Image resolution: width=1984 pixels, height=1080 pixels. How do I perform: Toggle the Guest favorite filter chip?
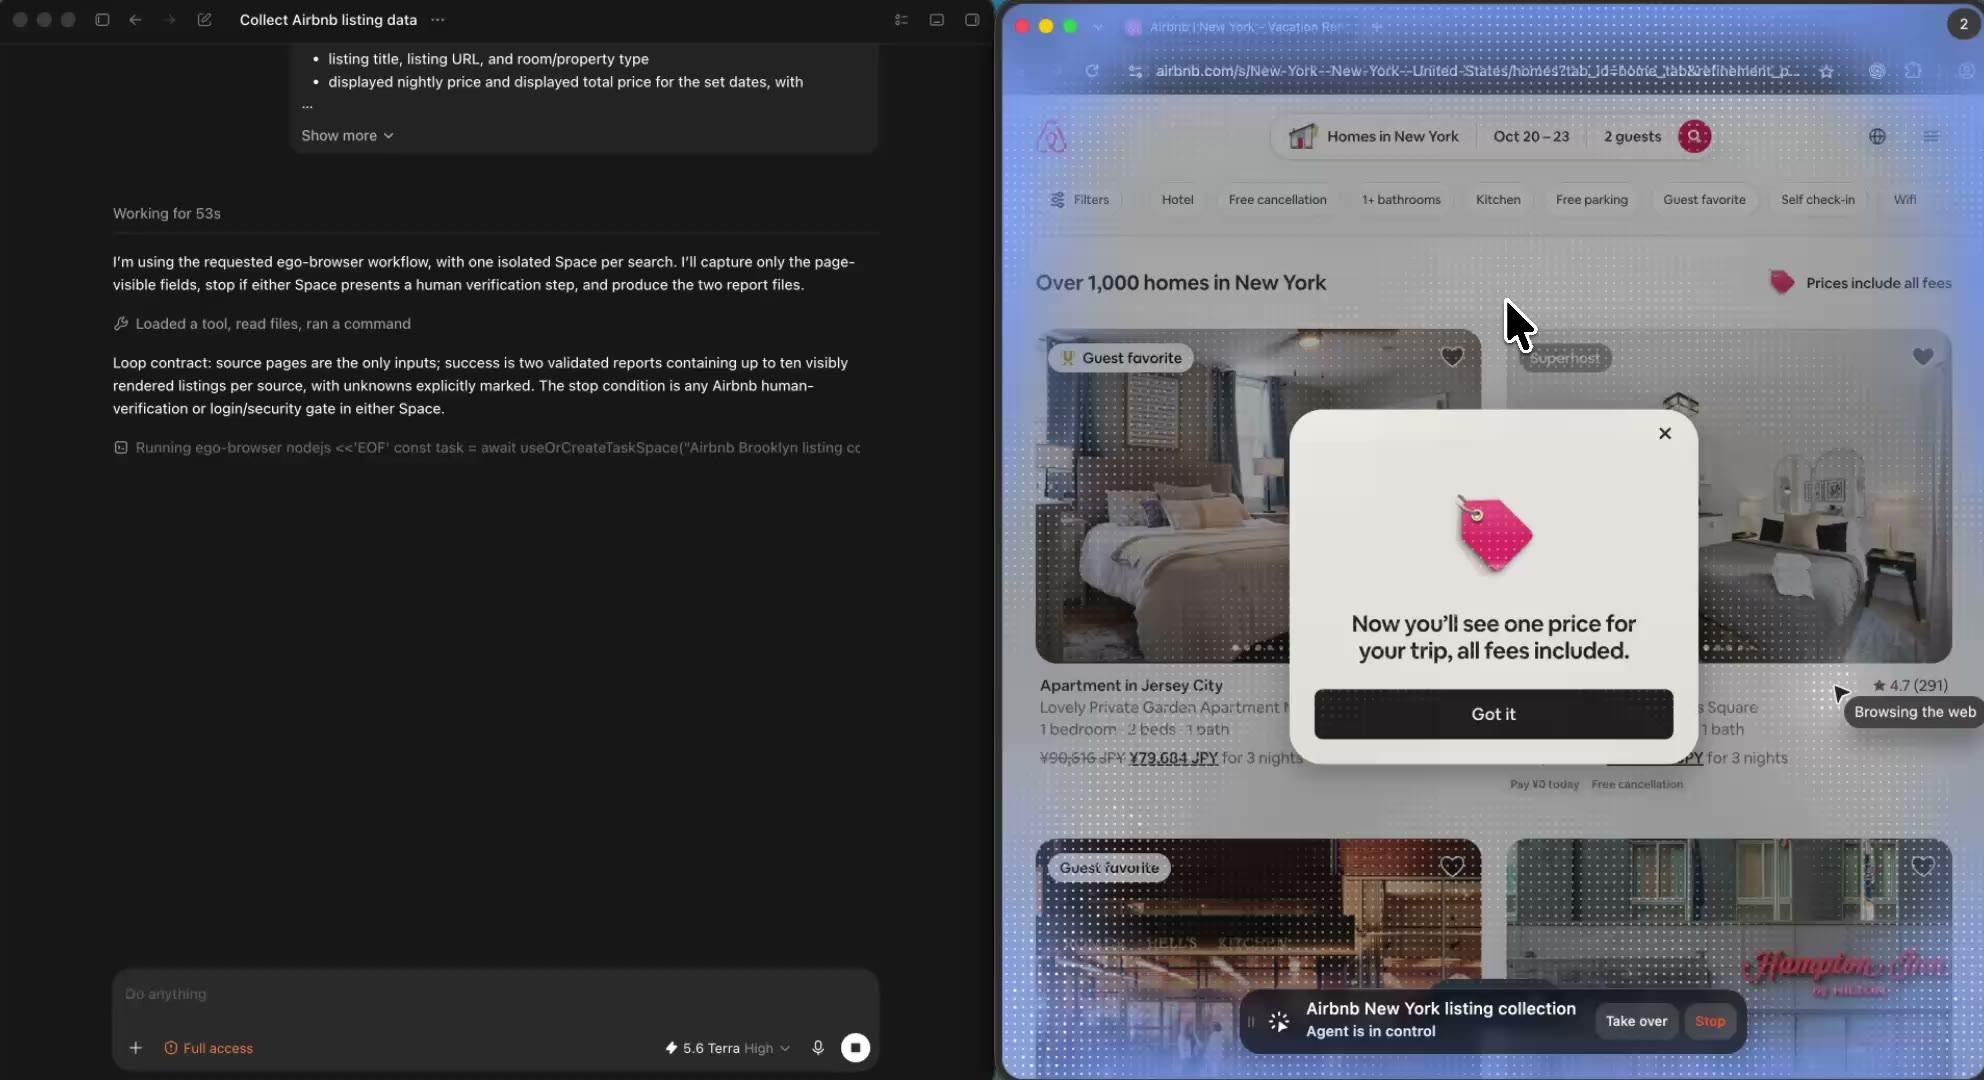coord(1704,200)
